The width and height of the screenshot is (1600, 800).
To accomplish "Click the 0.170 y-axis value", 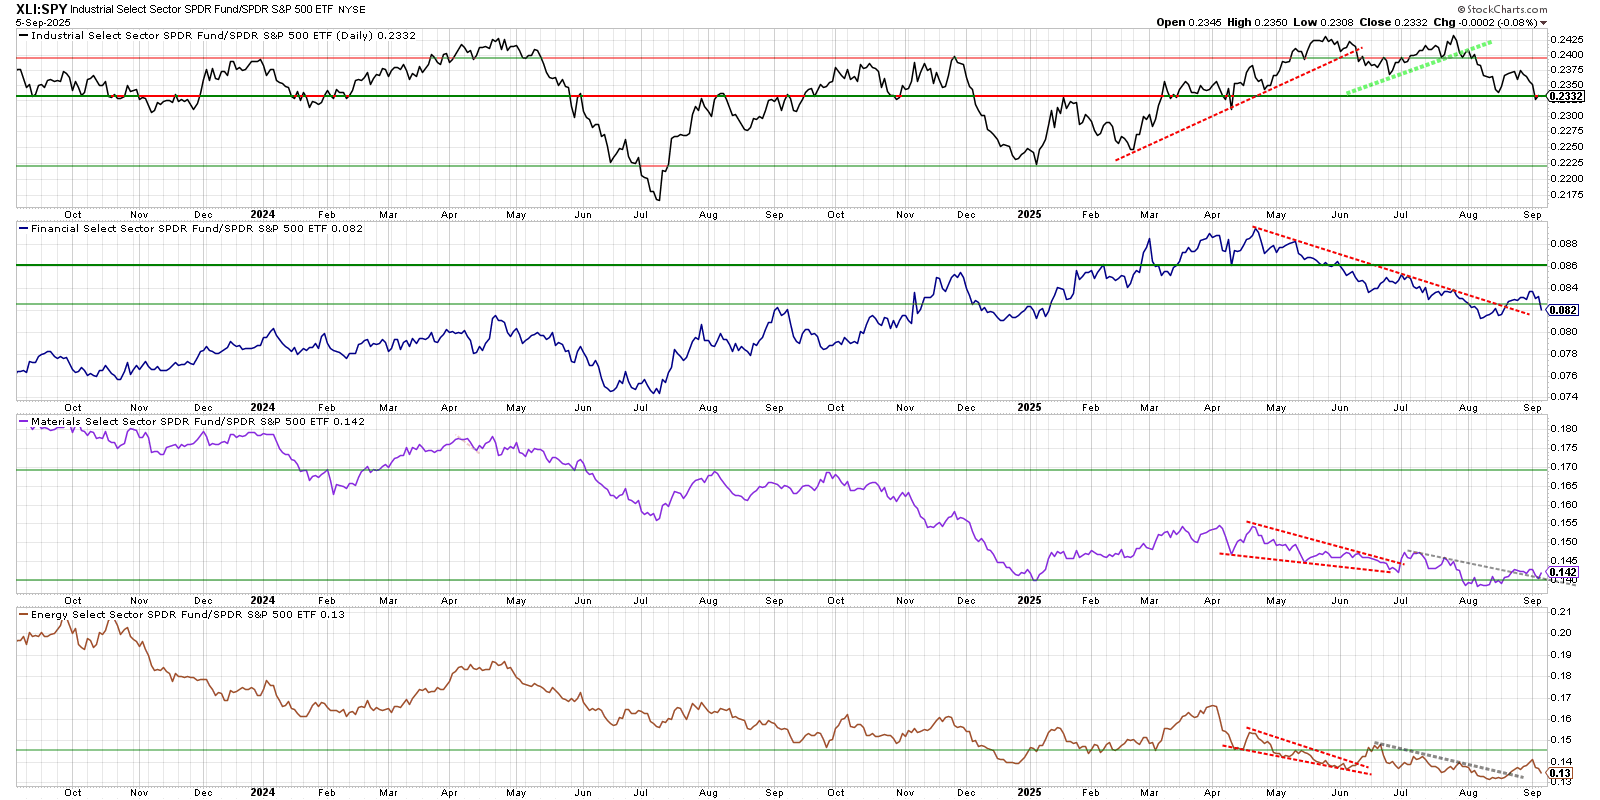I will pos(1564,467).
